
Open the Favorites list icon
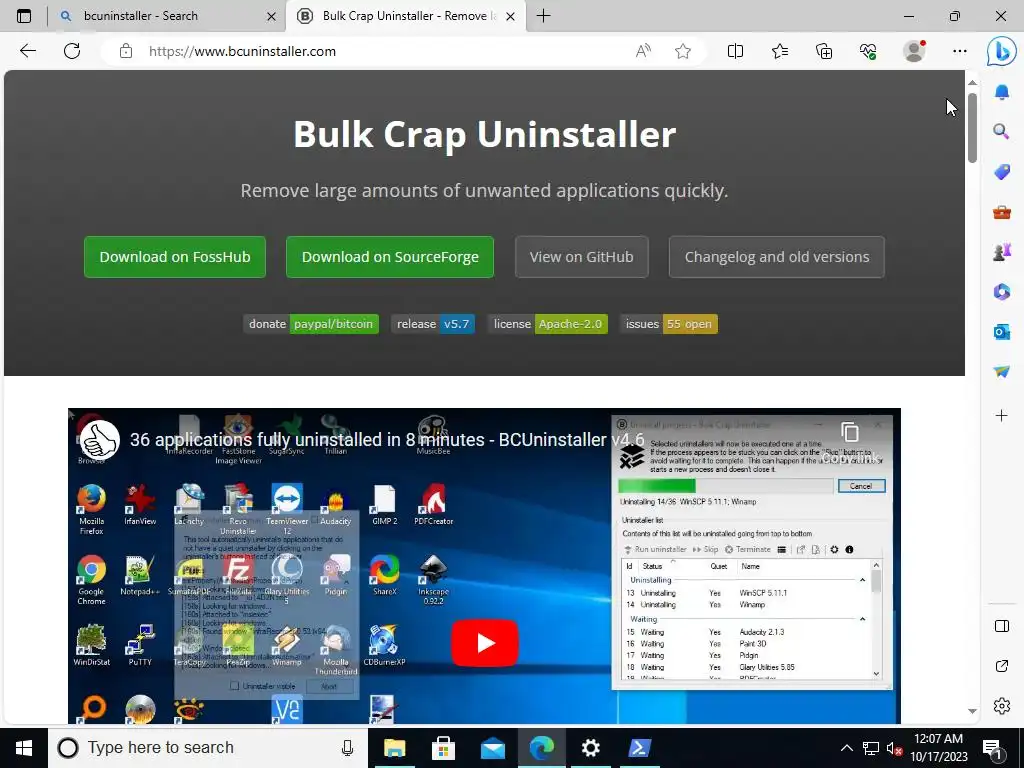780,51
